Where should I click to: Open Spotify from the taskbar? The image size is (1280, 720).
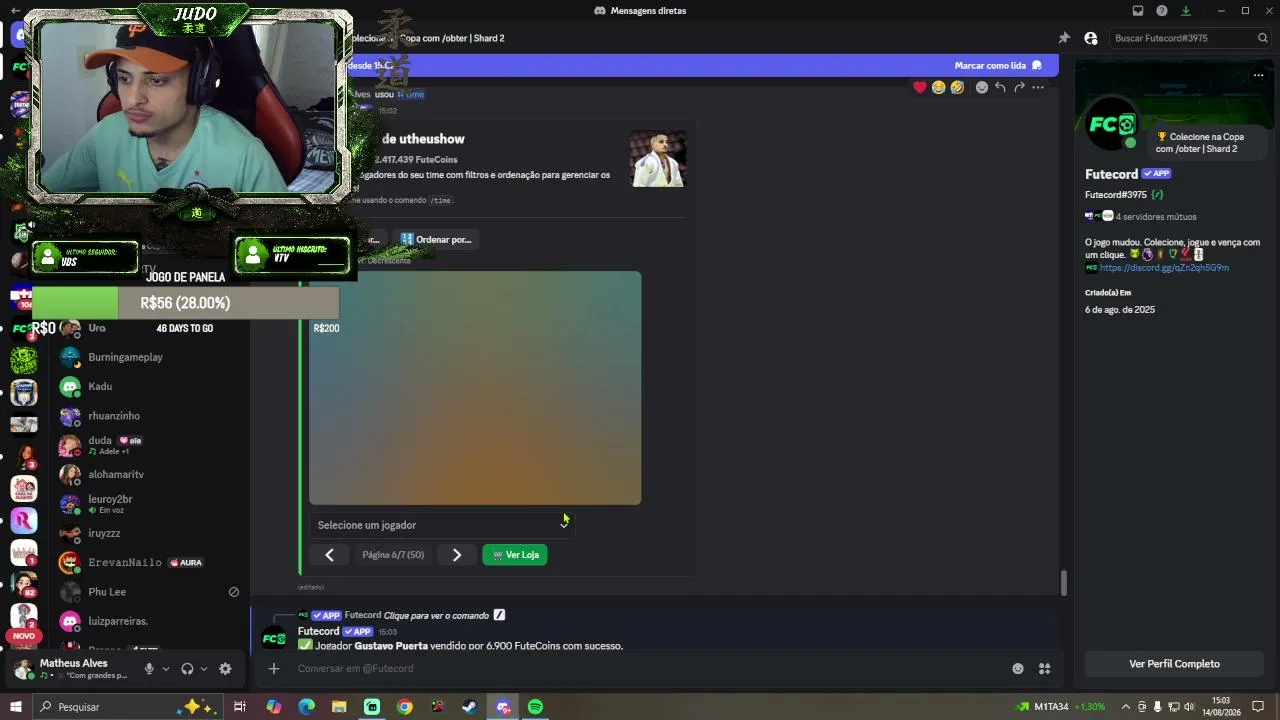pyautogui.click(x=535, y=707)
